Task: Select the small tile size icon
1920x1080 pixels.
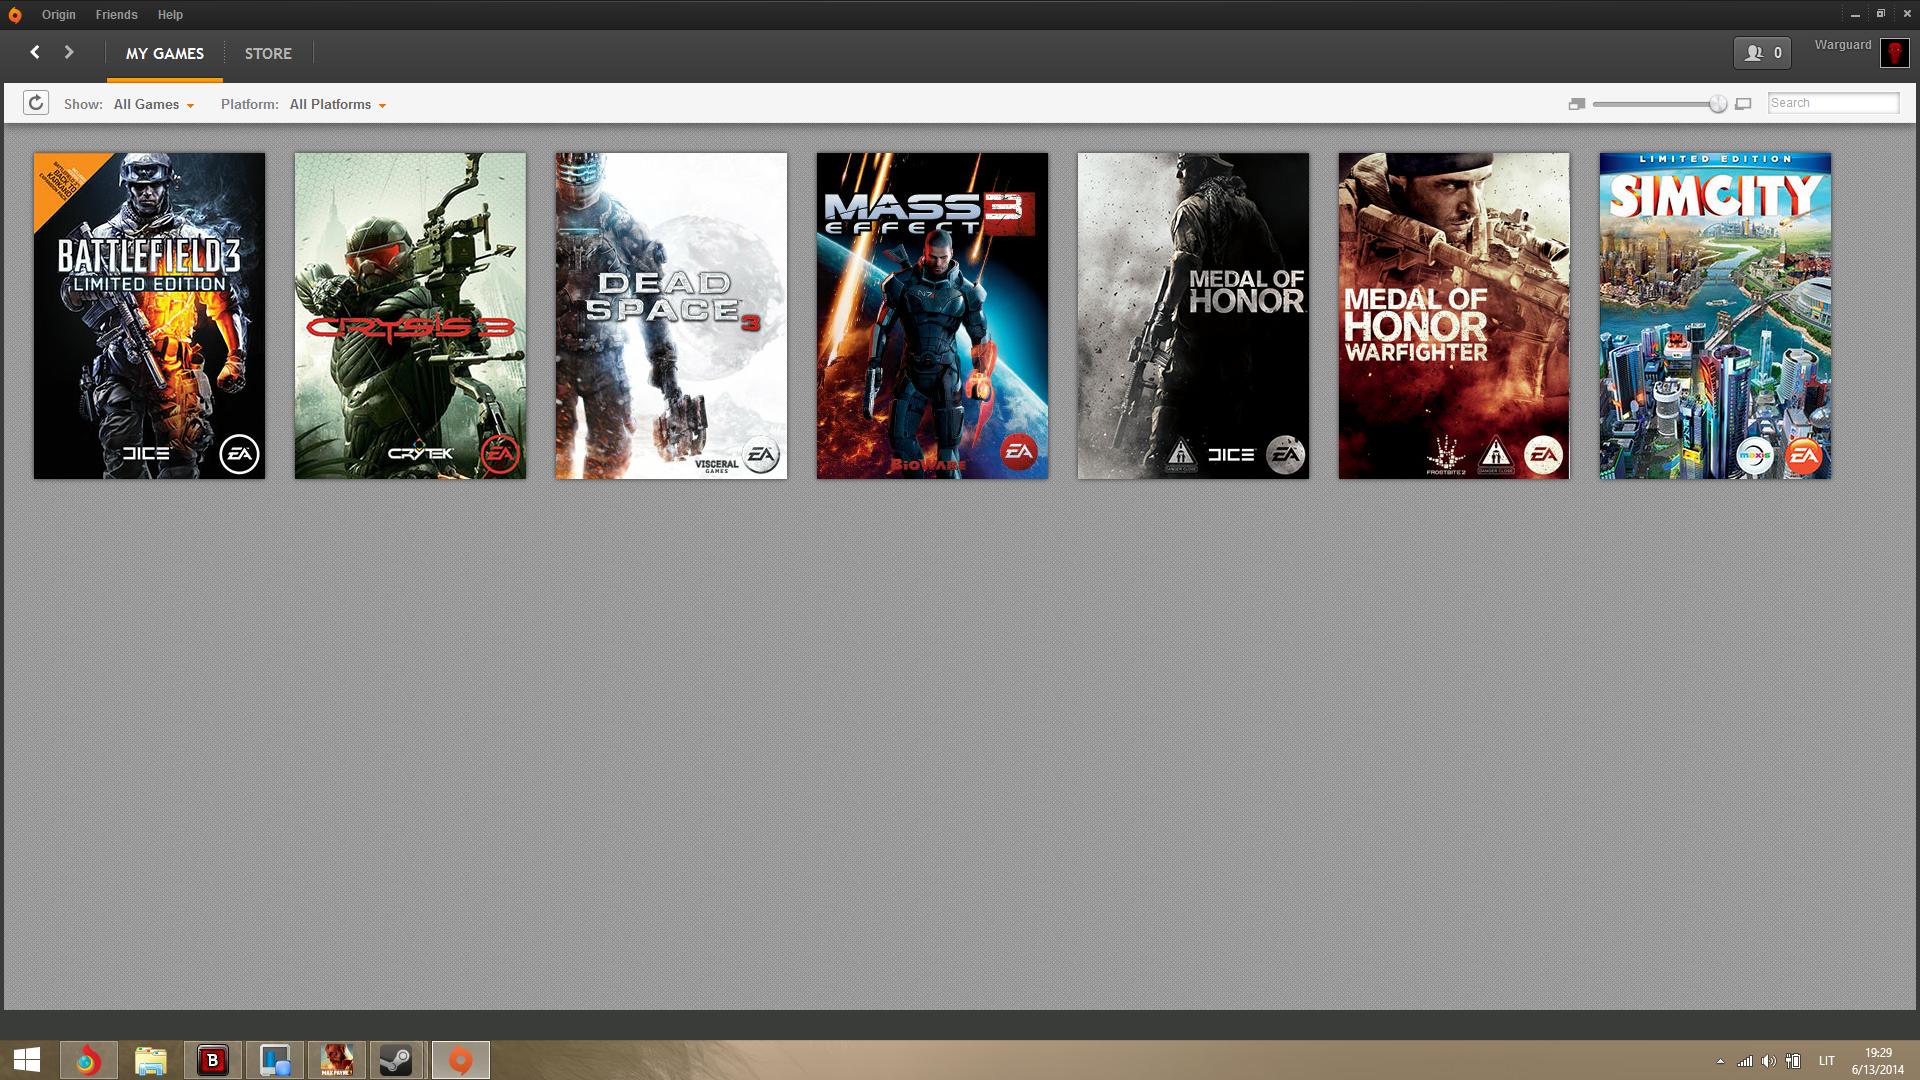Action: pyautogui.click(x=1577, y=104)
